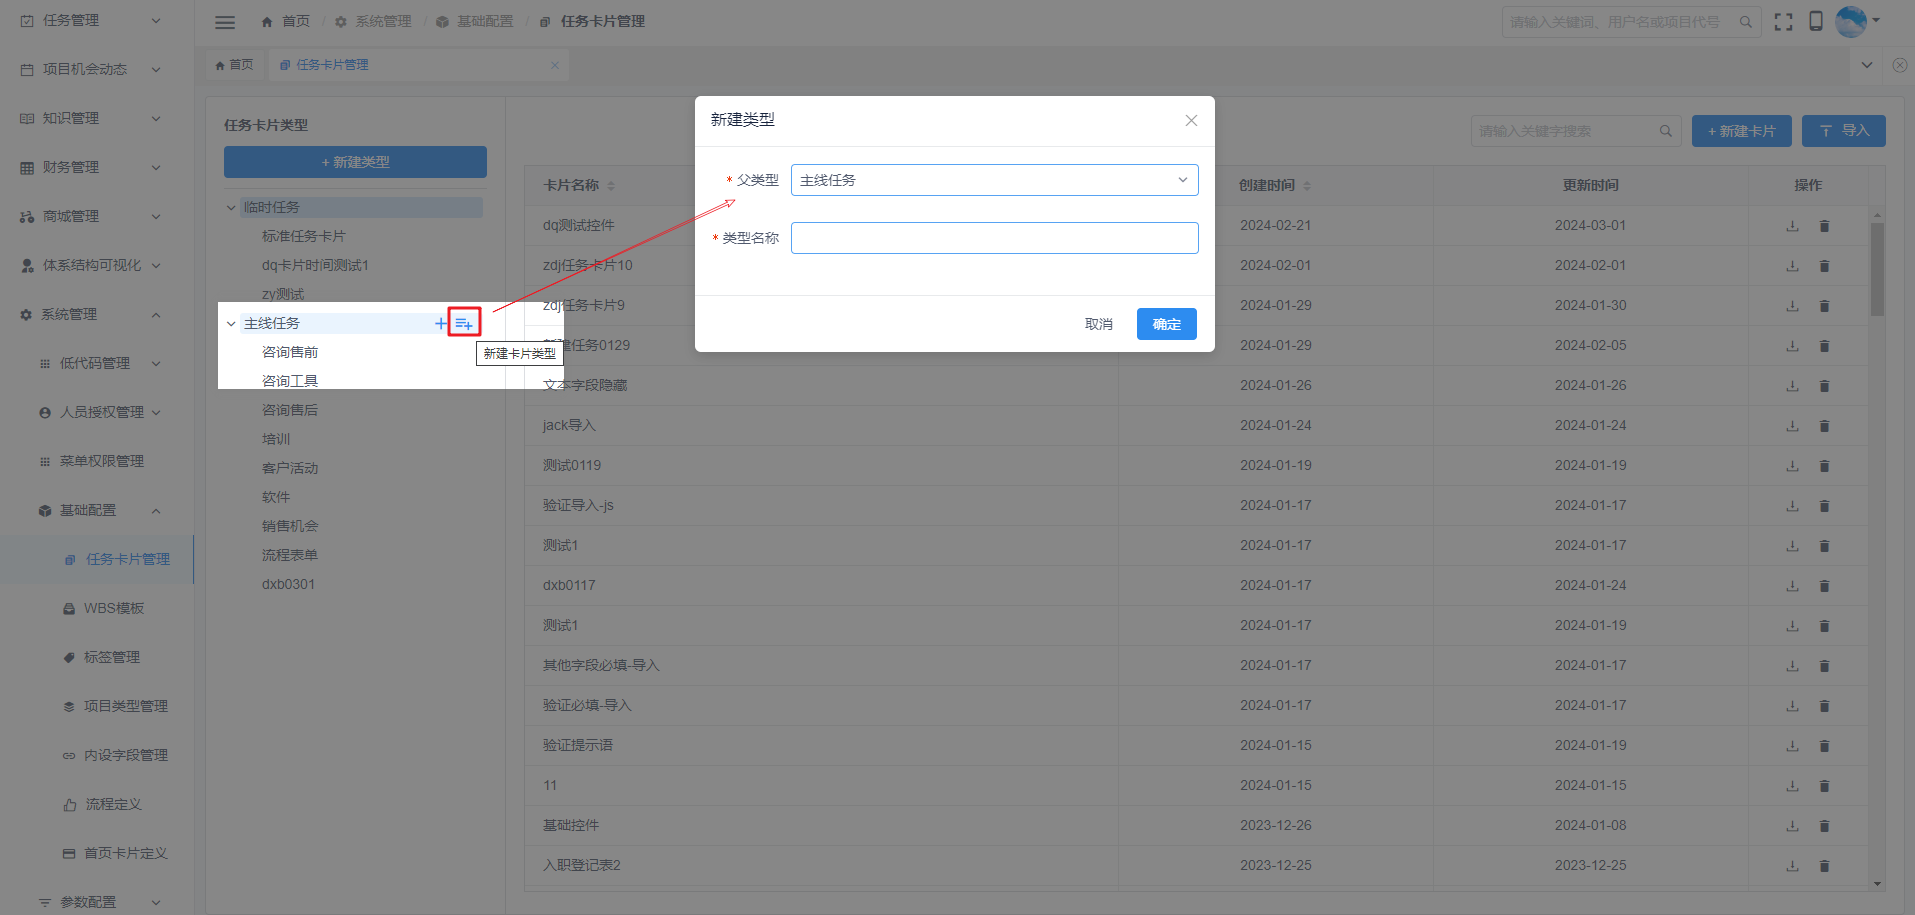Viewport: 1915px width, 915px height.
Task: Click the 取消 button in the dialog
Action: point(1098,324)
